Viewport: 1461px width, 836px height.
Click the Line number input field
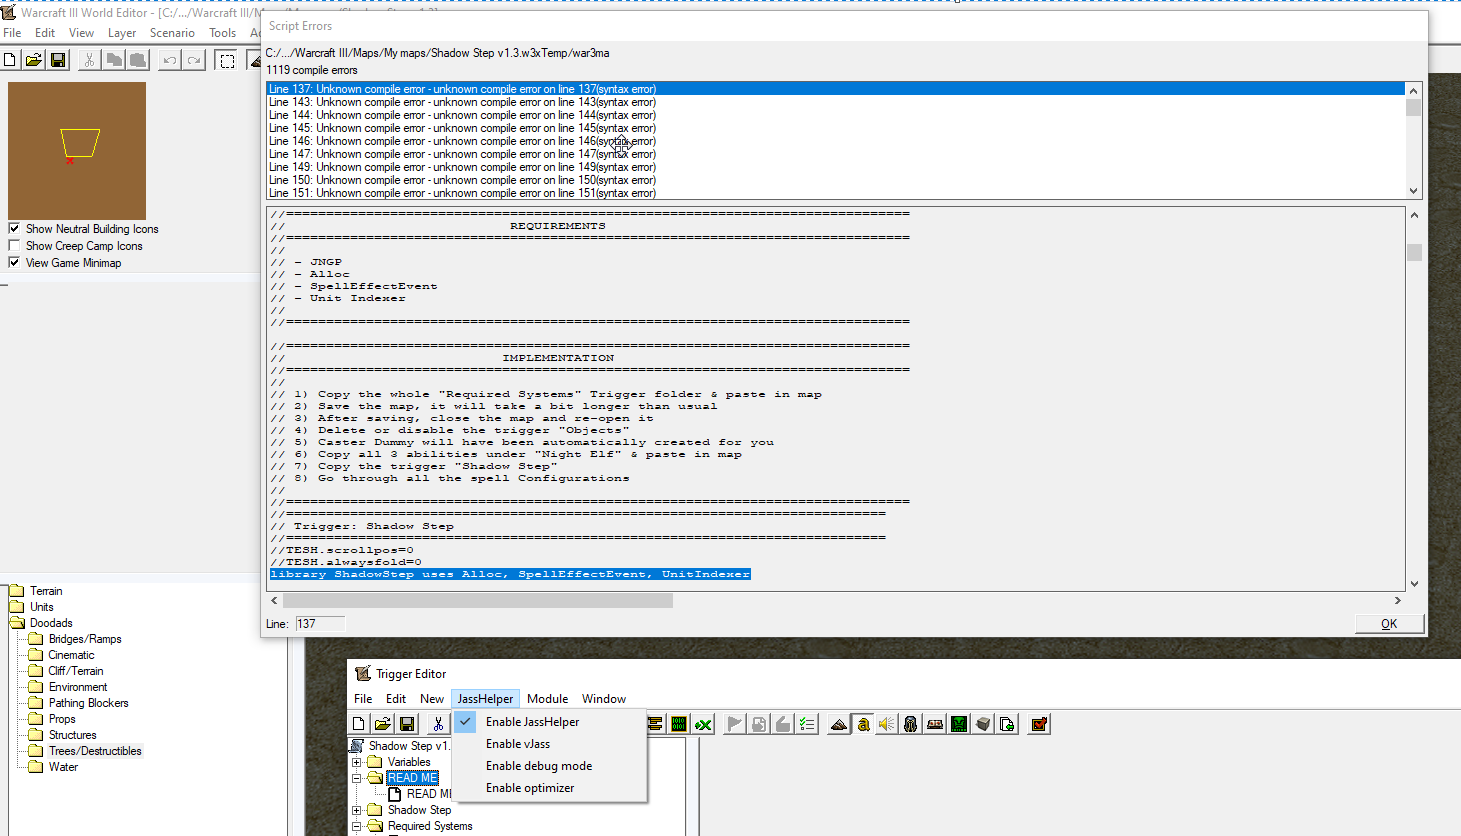pos(320,624)
